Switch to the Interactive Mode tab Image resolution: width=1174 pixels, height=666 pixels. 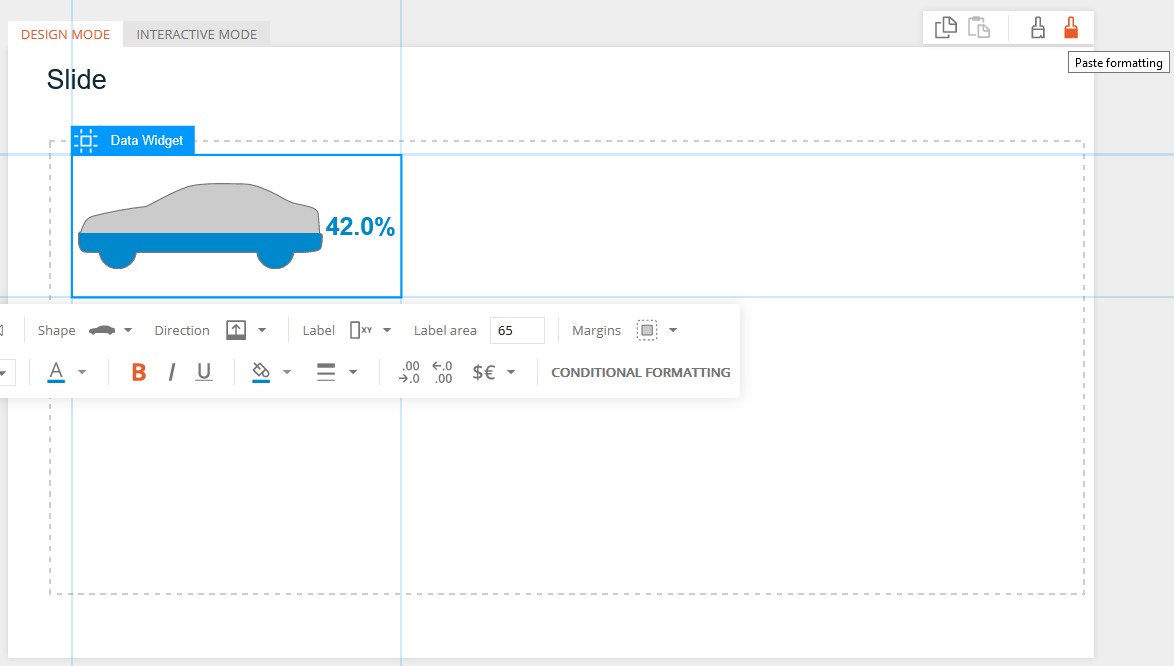pos(196,34)
